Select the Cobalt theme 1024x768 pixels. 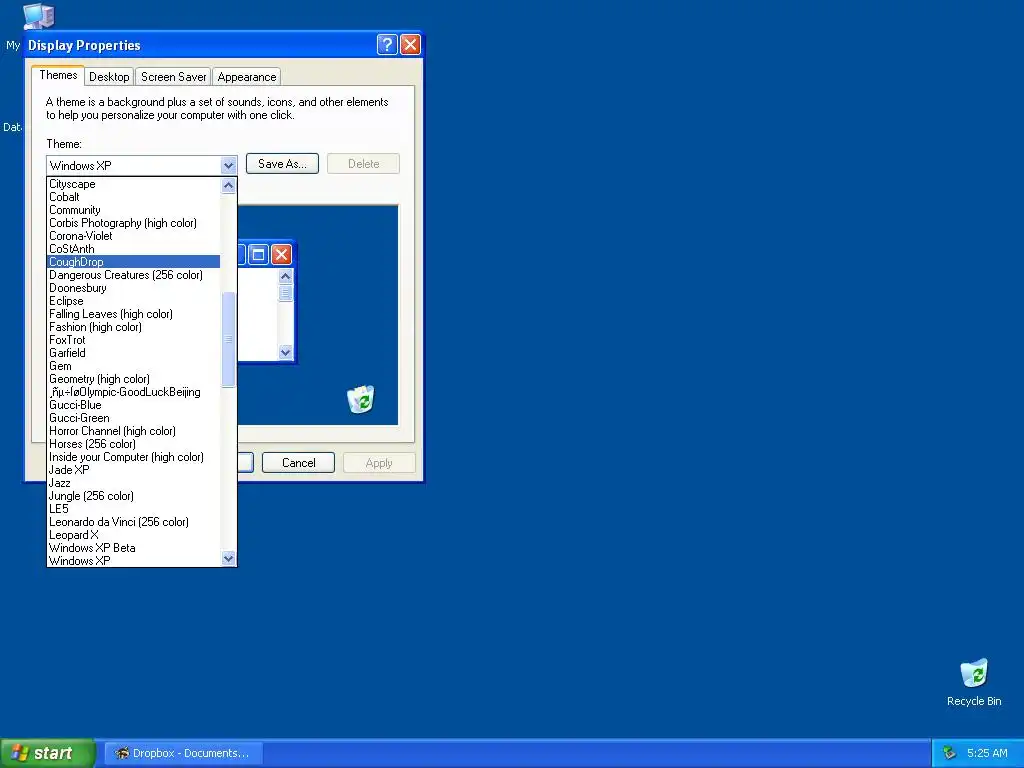click(134, 197)
